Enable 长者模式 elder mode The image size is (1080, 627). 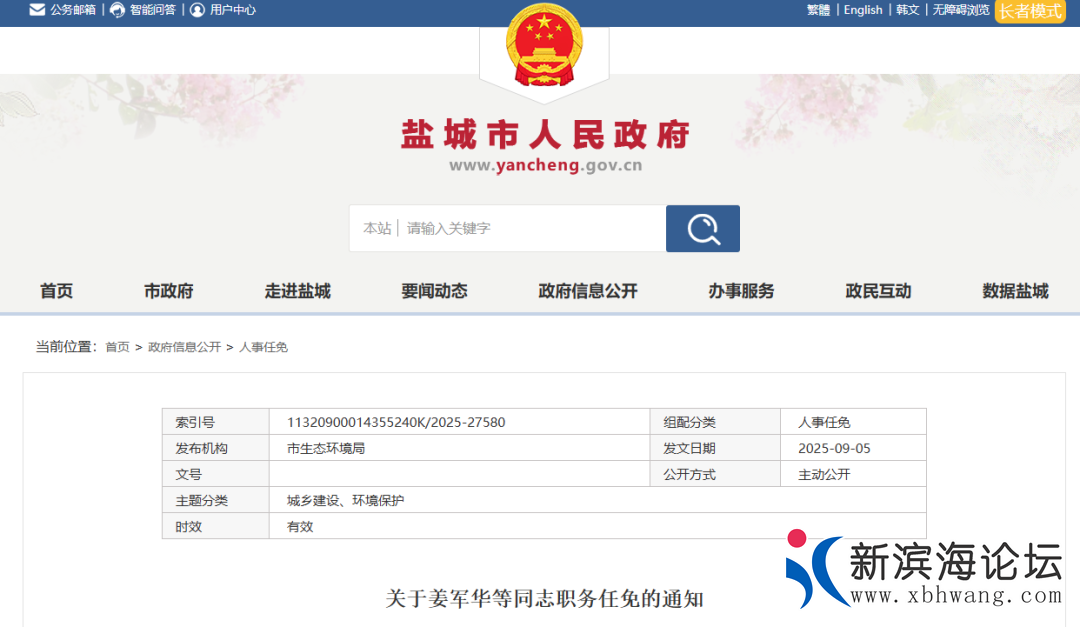pyautogui.click(x=1030, y=11)
